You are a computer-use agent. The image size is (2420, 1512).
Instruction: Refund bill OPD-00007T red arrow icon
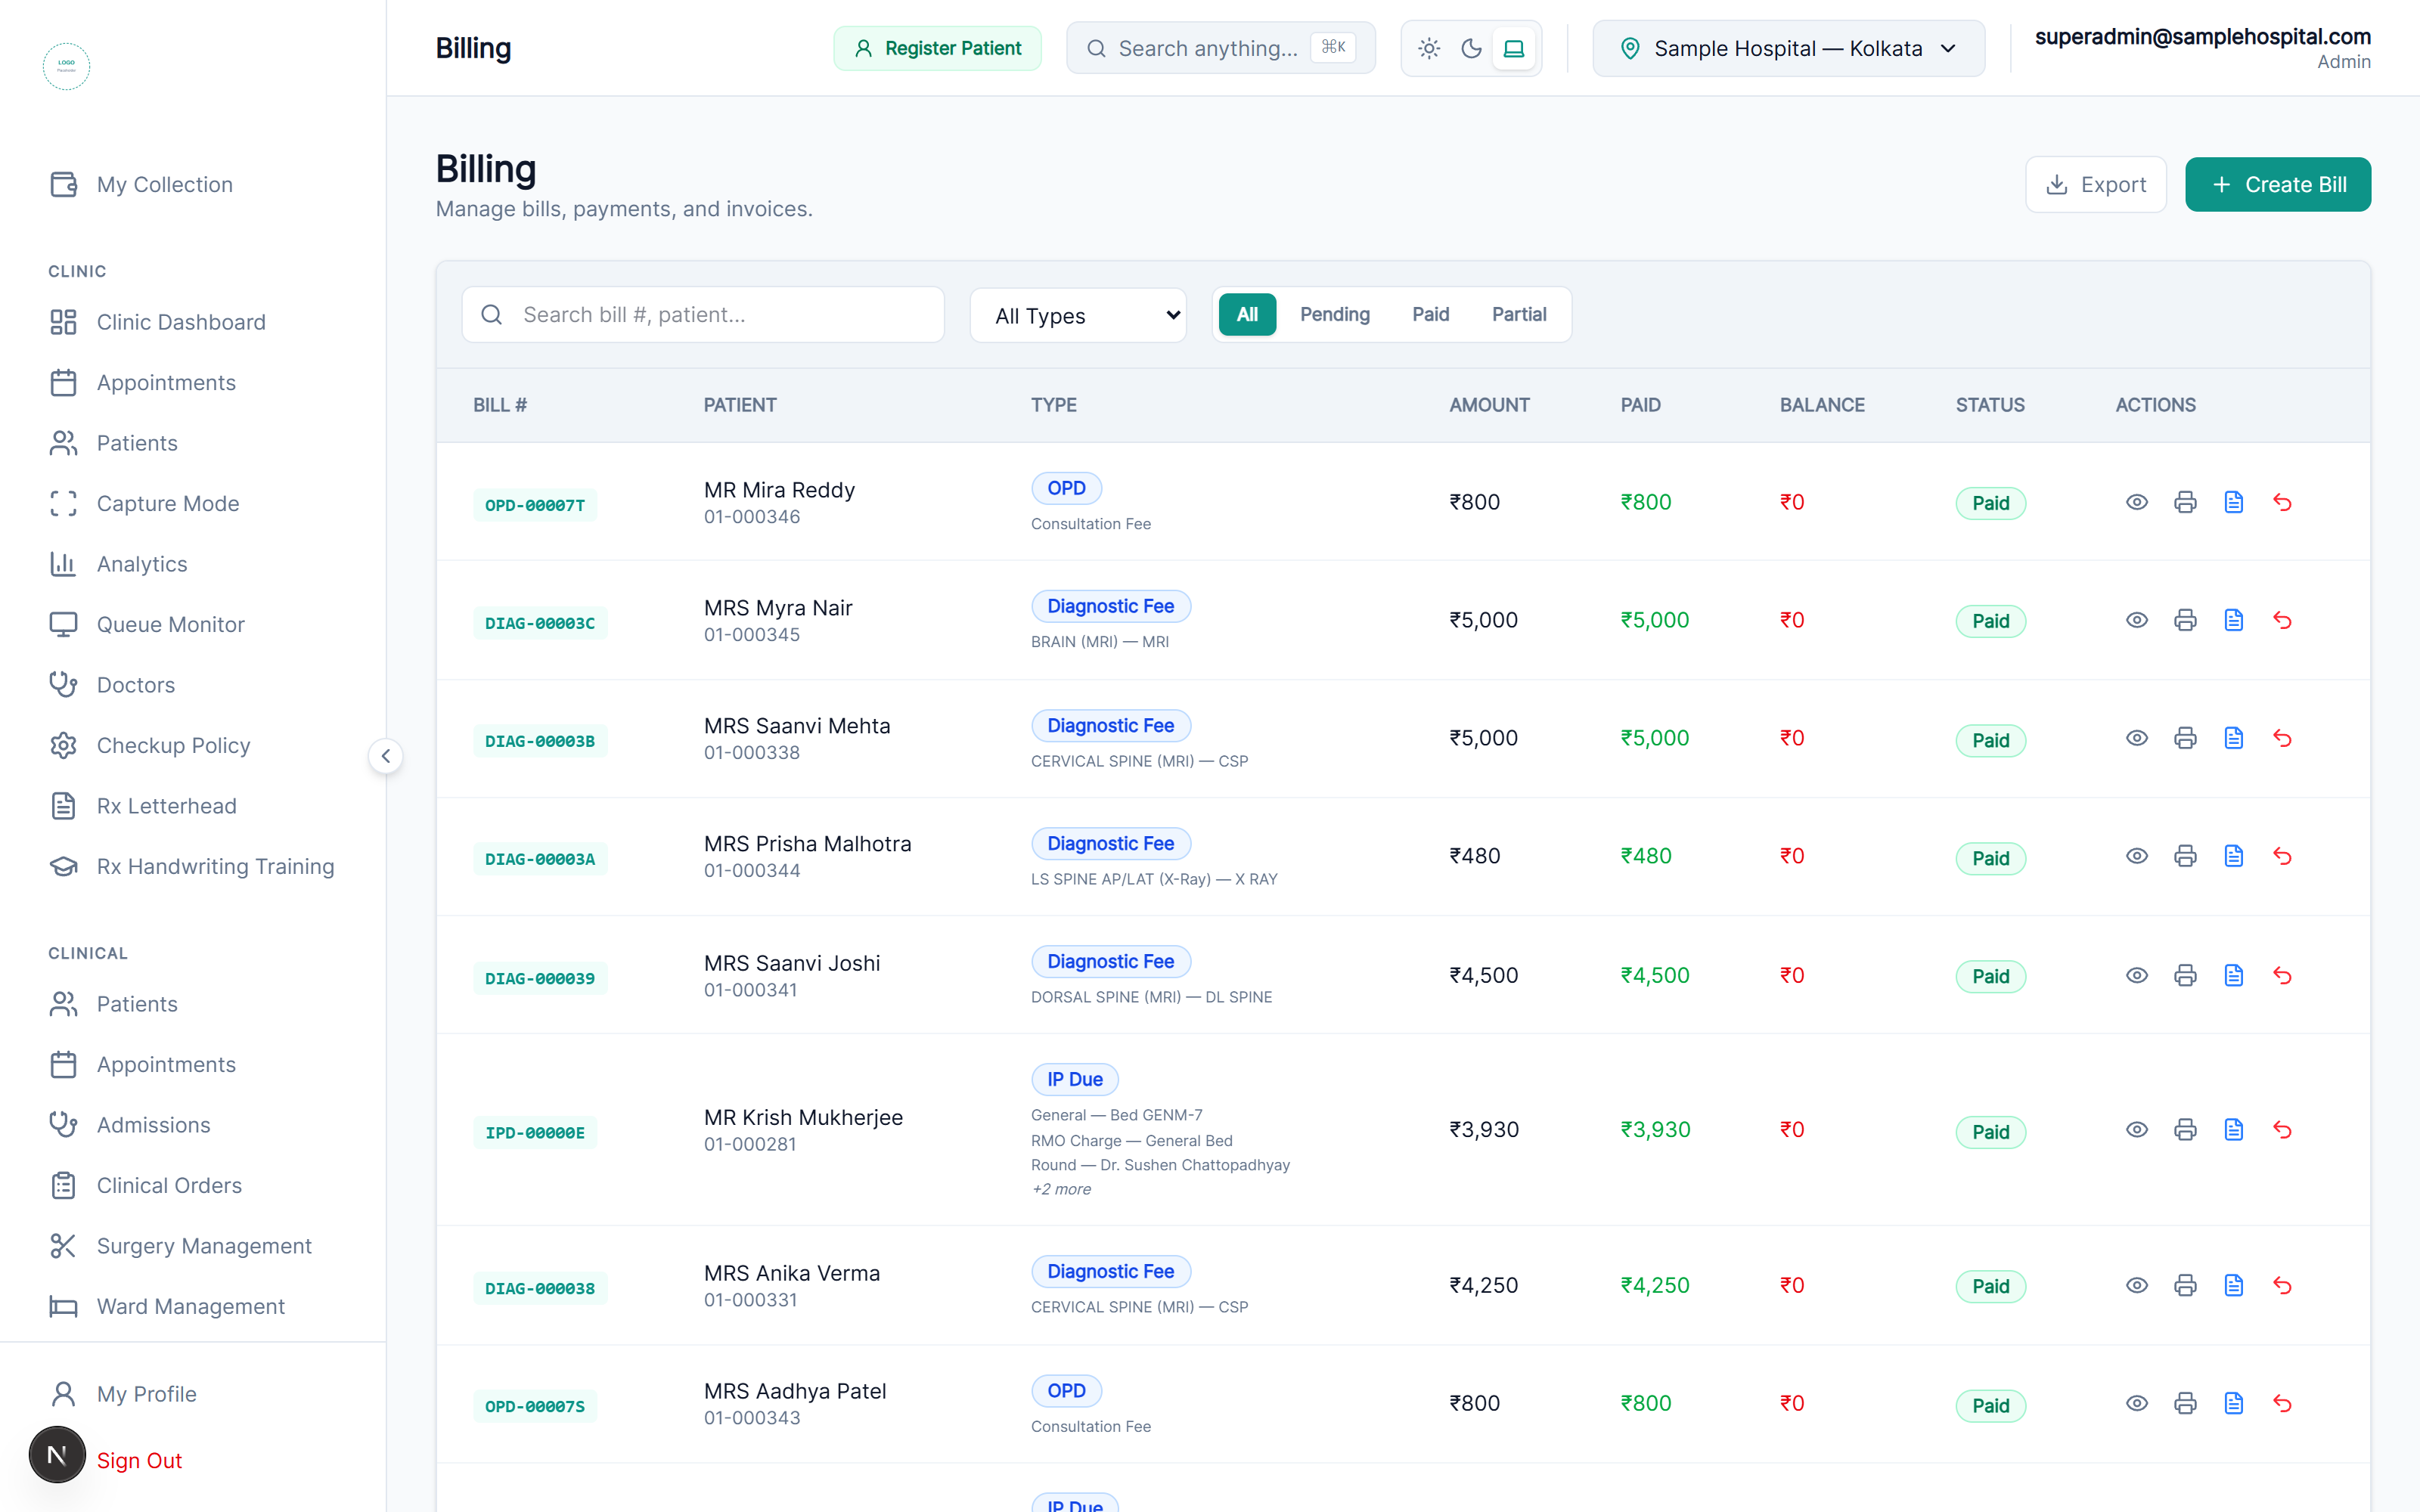(x=2282, y=502)
